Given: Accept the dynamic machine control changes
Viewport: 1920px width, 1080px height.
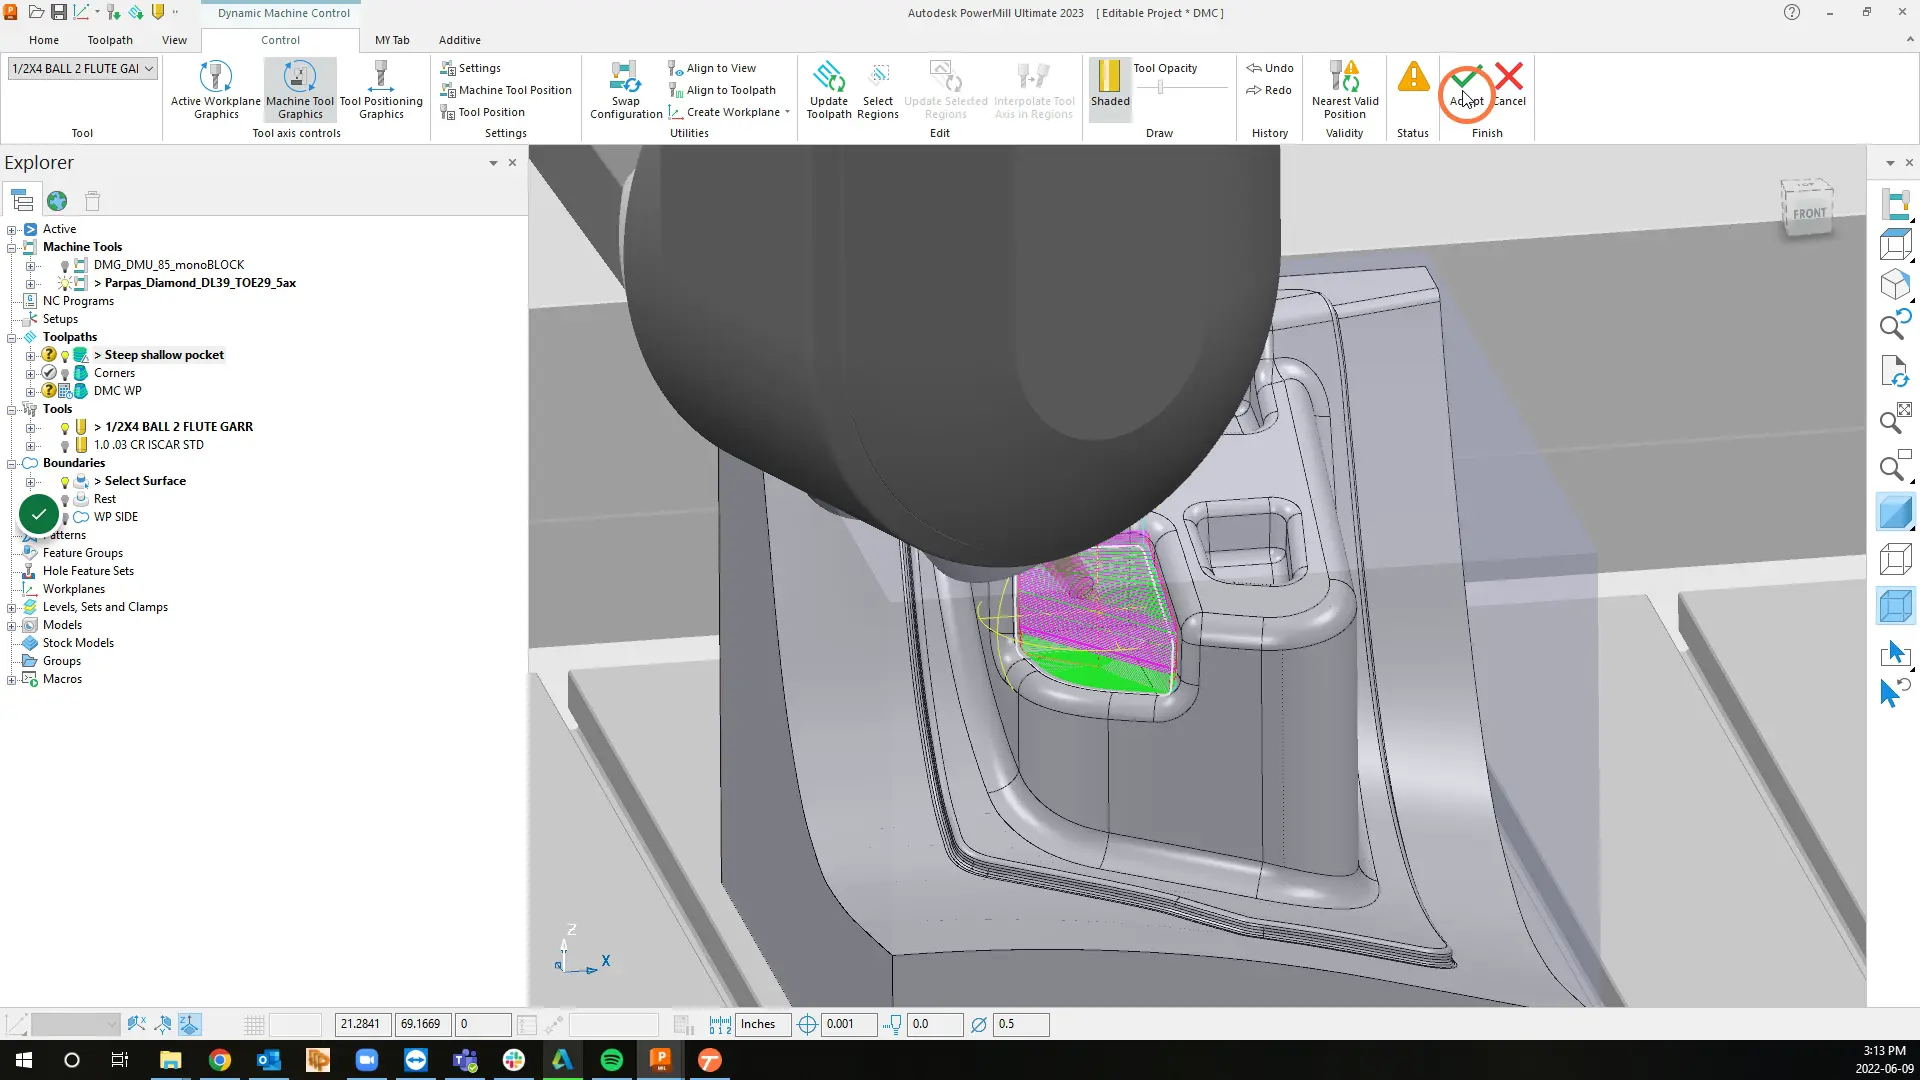Looking at the screenshot, I should [x=1466, y=84].
